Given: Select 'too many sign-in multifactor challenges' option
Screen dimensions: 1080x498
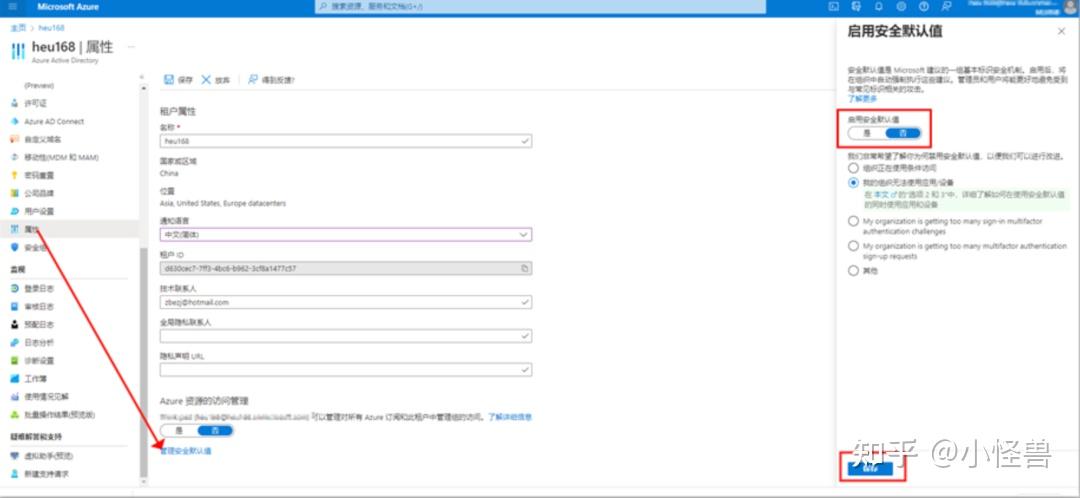Looking at the screenshot, I should (x=853, y=221).
